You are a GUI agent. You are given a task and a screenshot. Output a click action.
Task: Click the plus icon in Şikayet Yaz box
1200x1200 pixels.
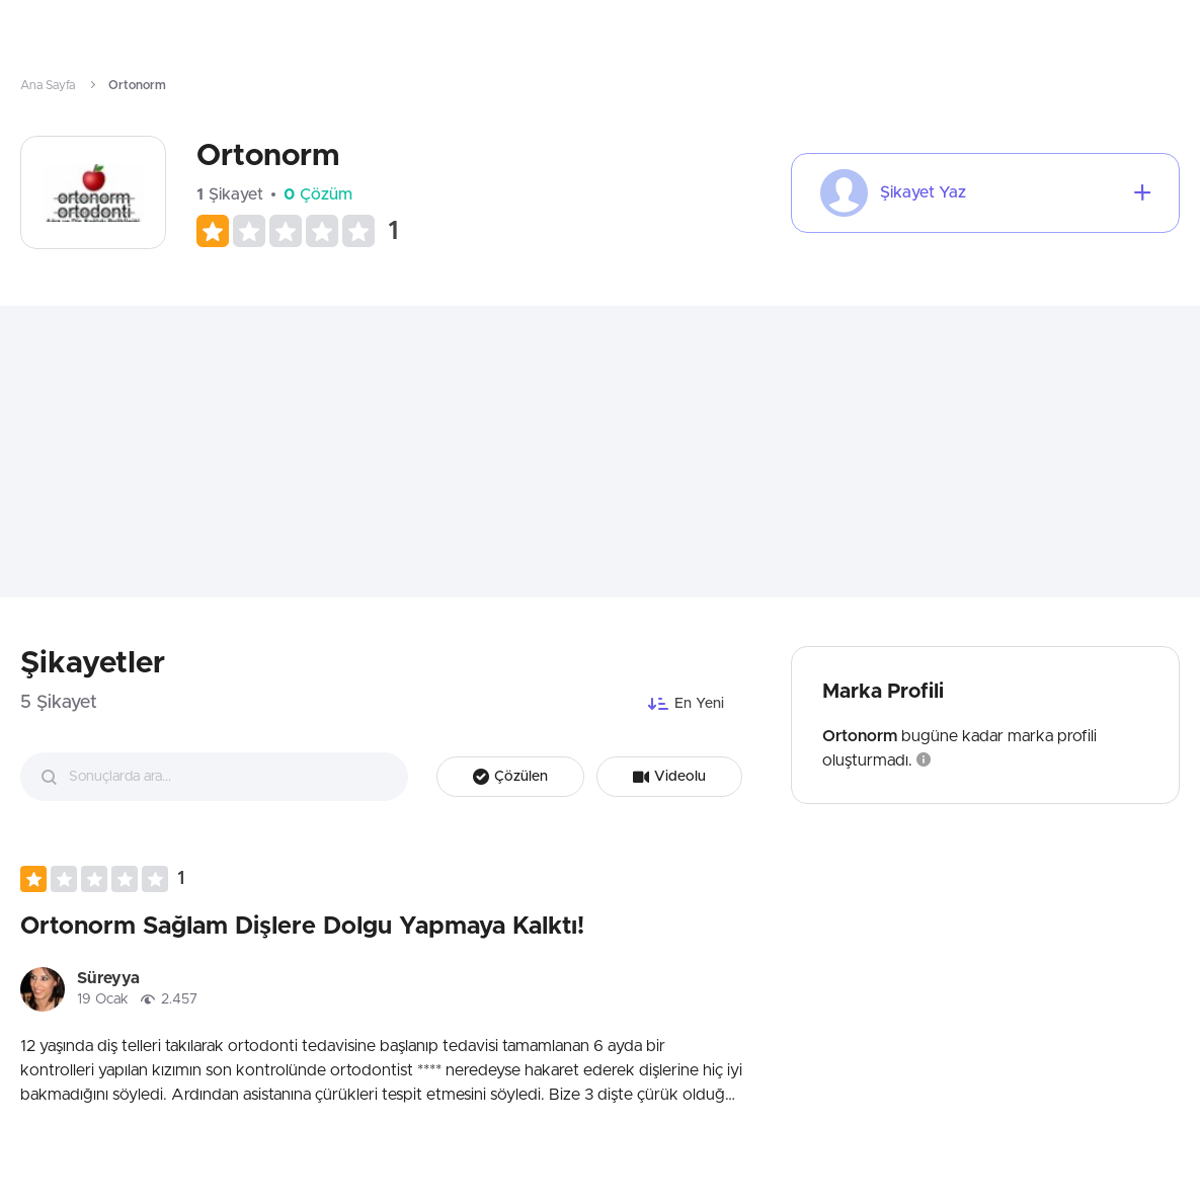pos(1142,193)
